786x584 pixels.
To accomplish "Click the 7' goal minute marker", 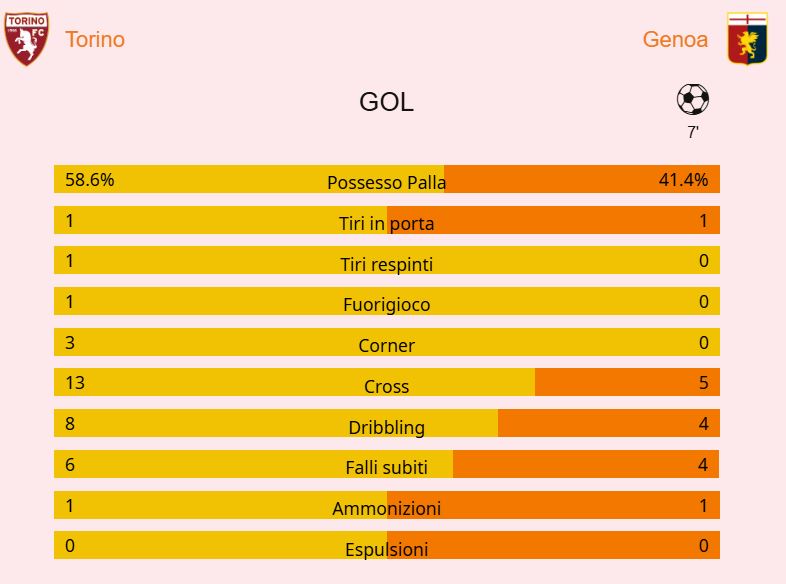I will pyautogui.click(x=692, y=132).
